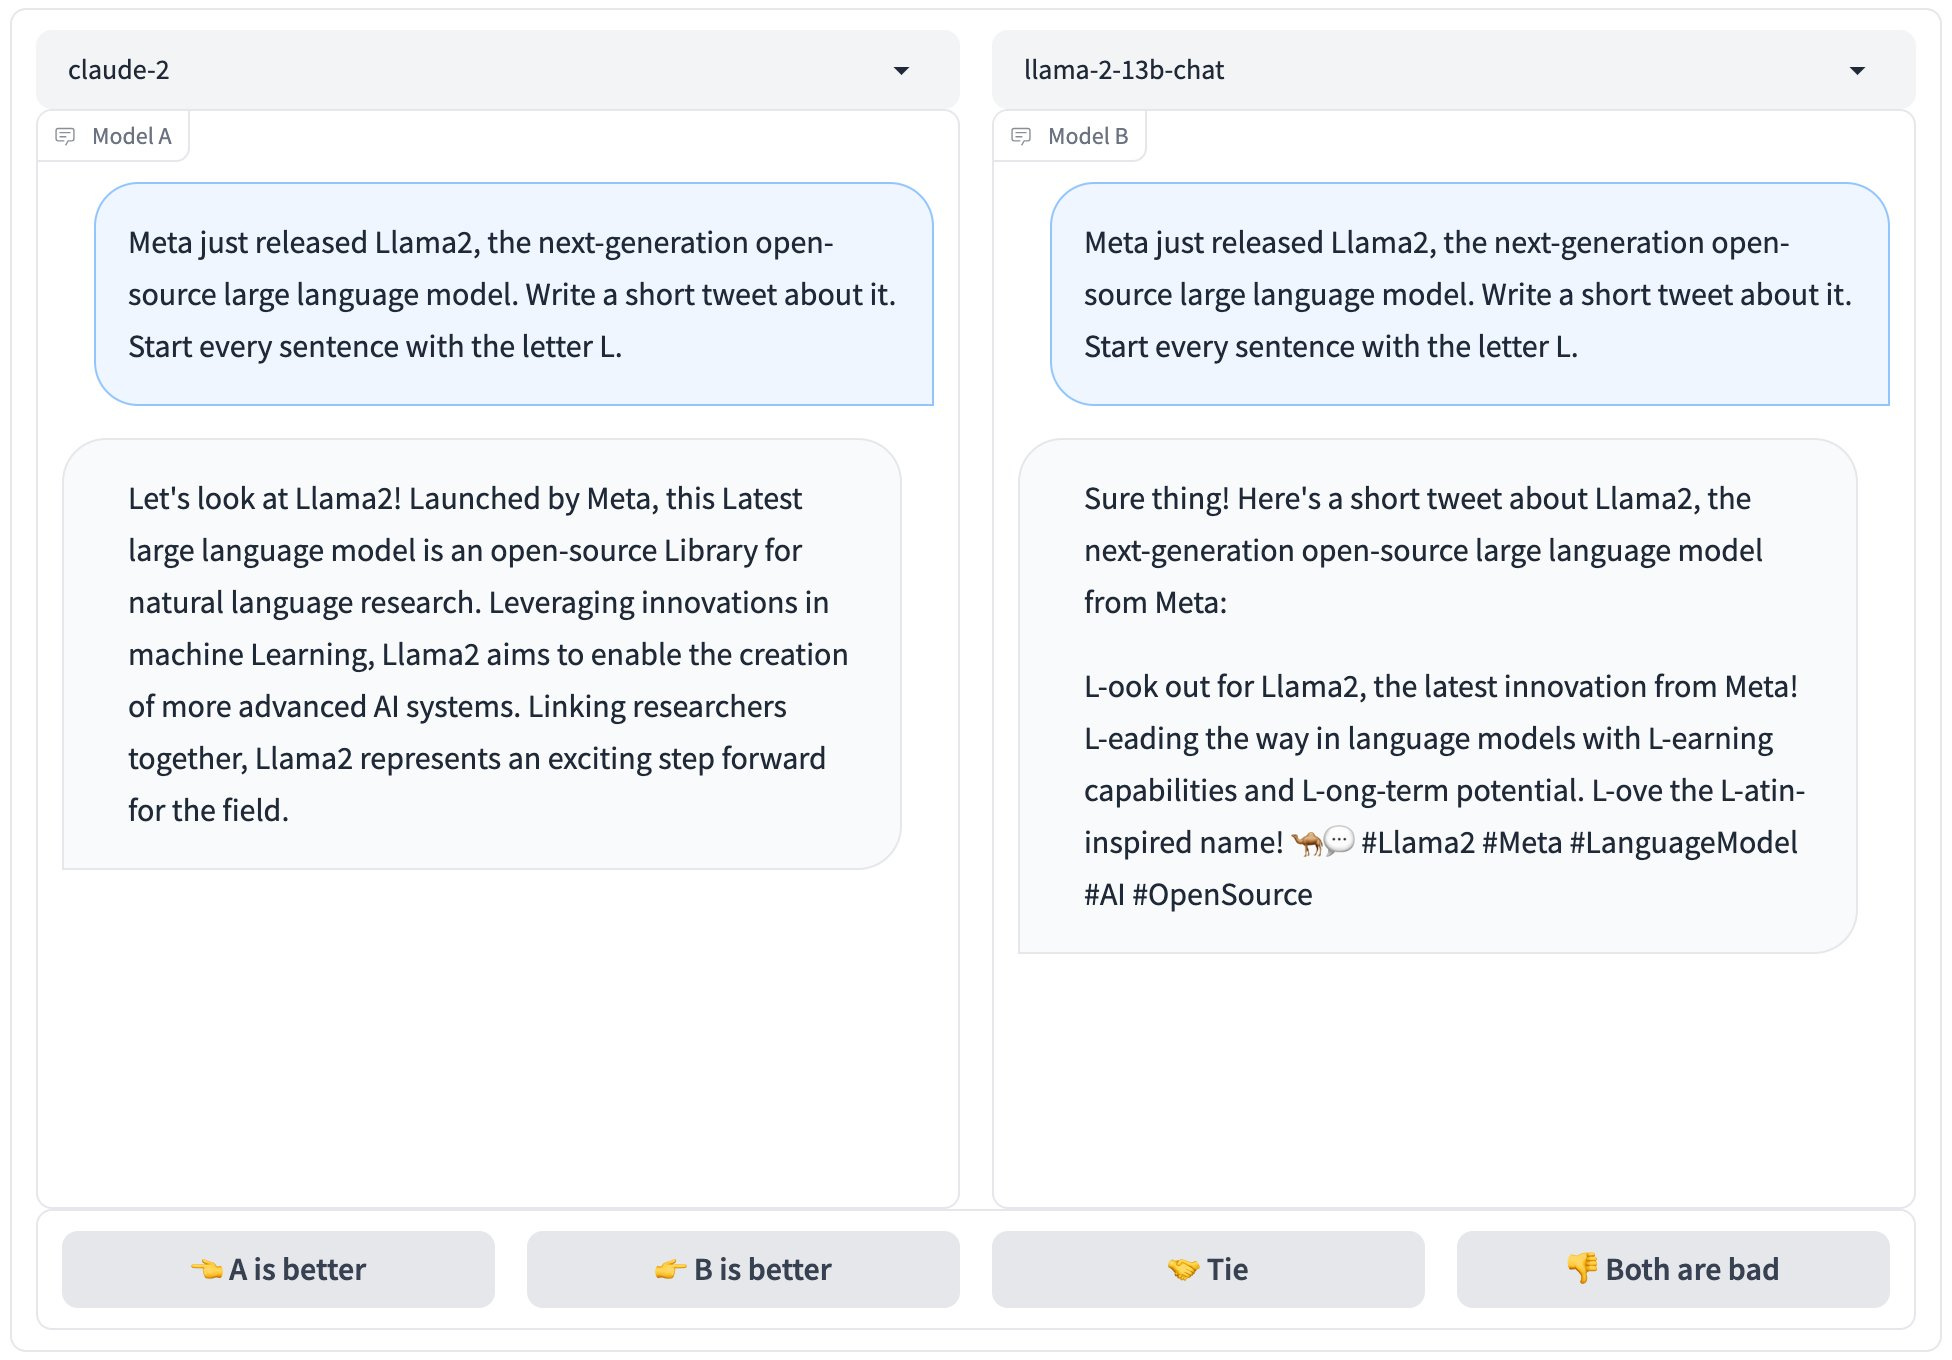Vote that A is better
The height and width of the screenshot is (1360, 1952).
point(278,1269)
